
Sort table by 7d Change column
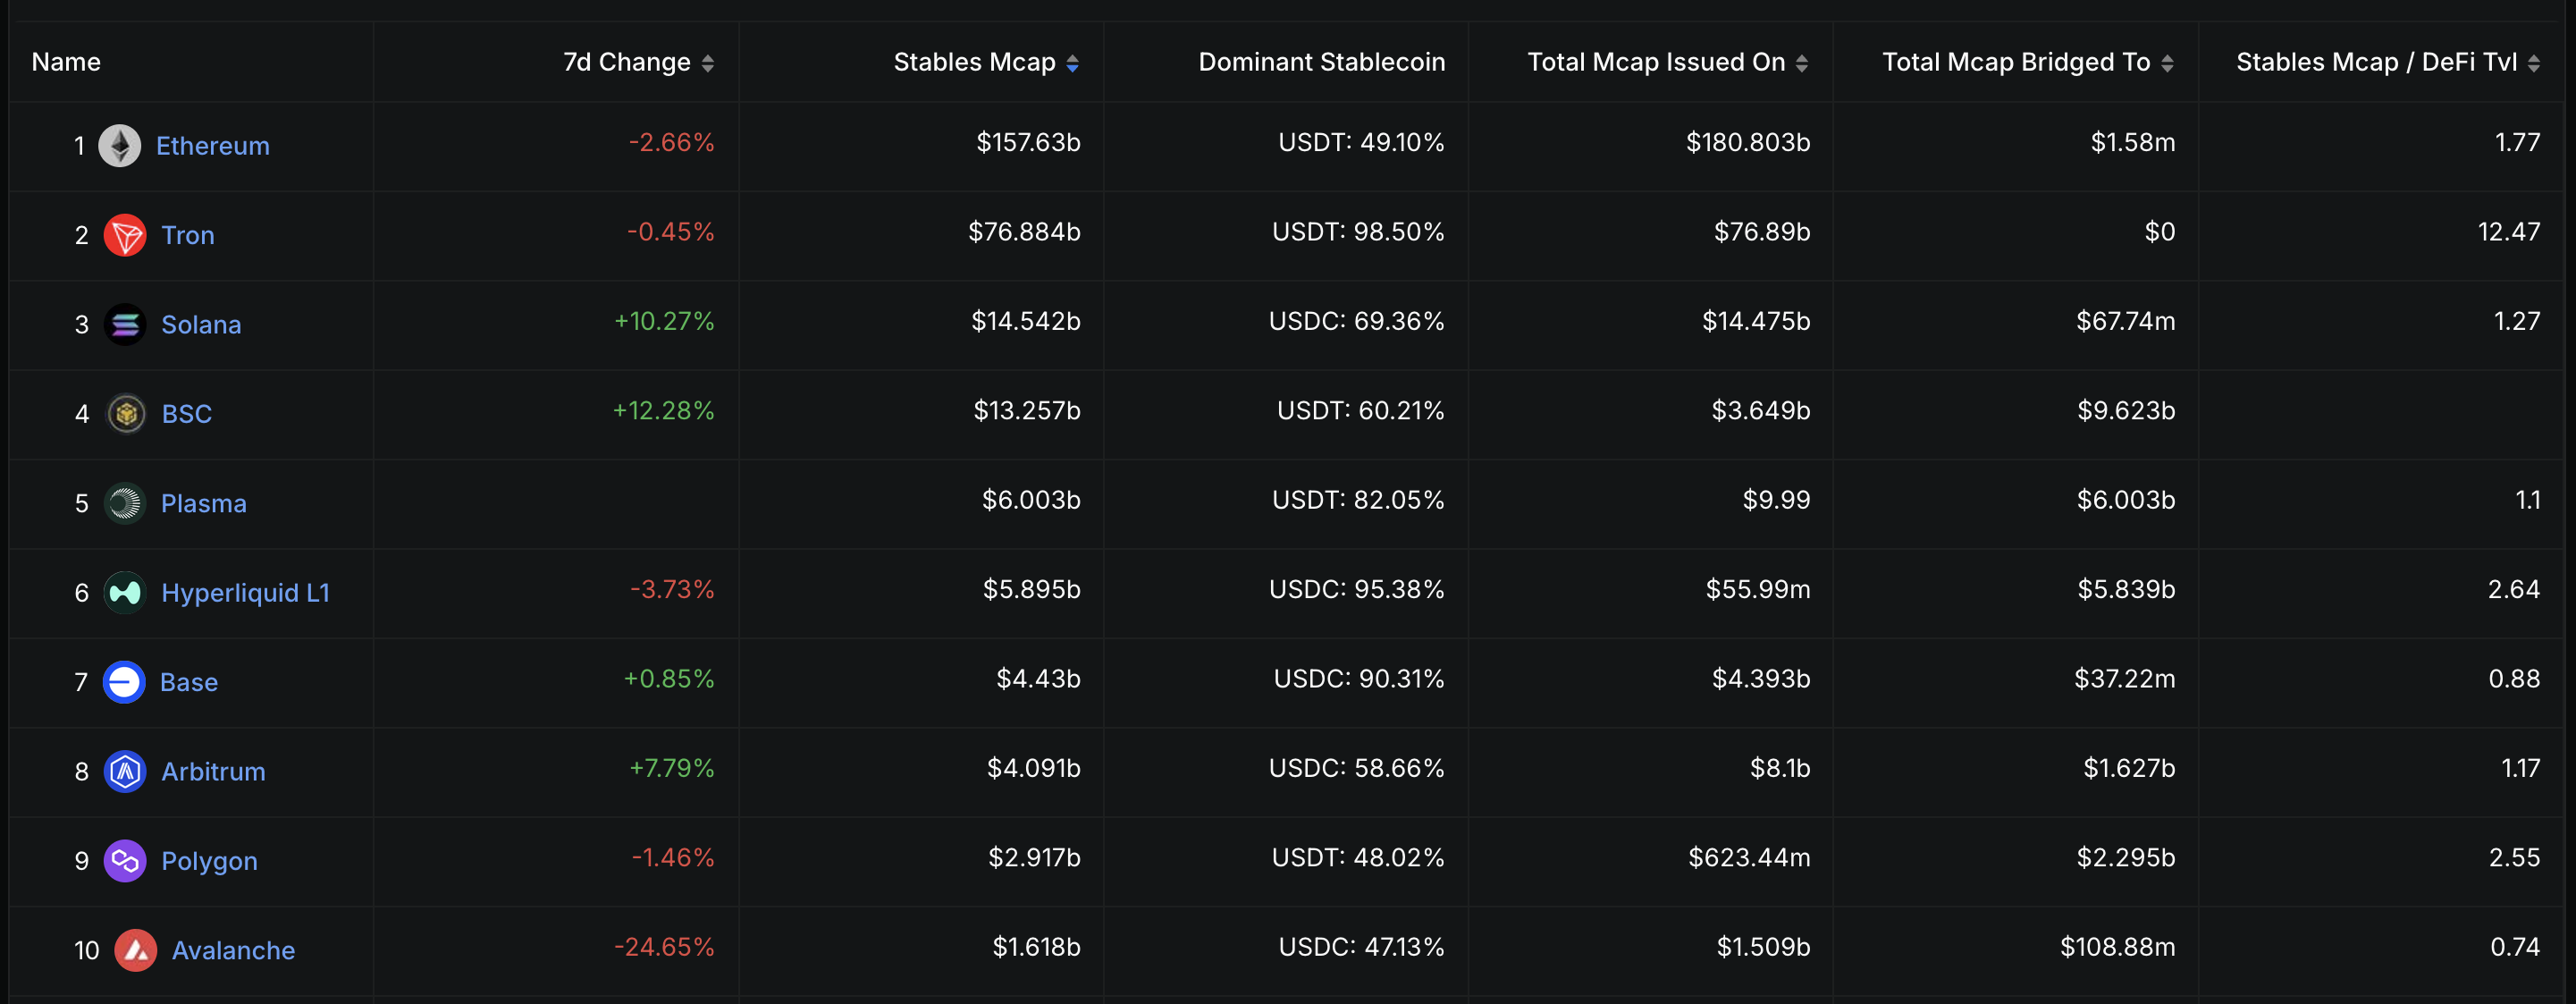pyautogui.click(x=707, y=63)
